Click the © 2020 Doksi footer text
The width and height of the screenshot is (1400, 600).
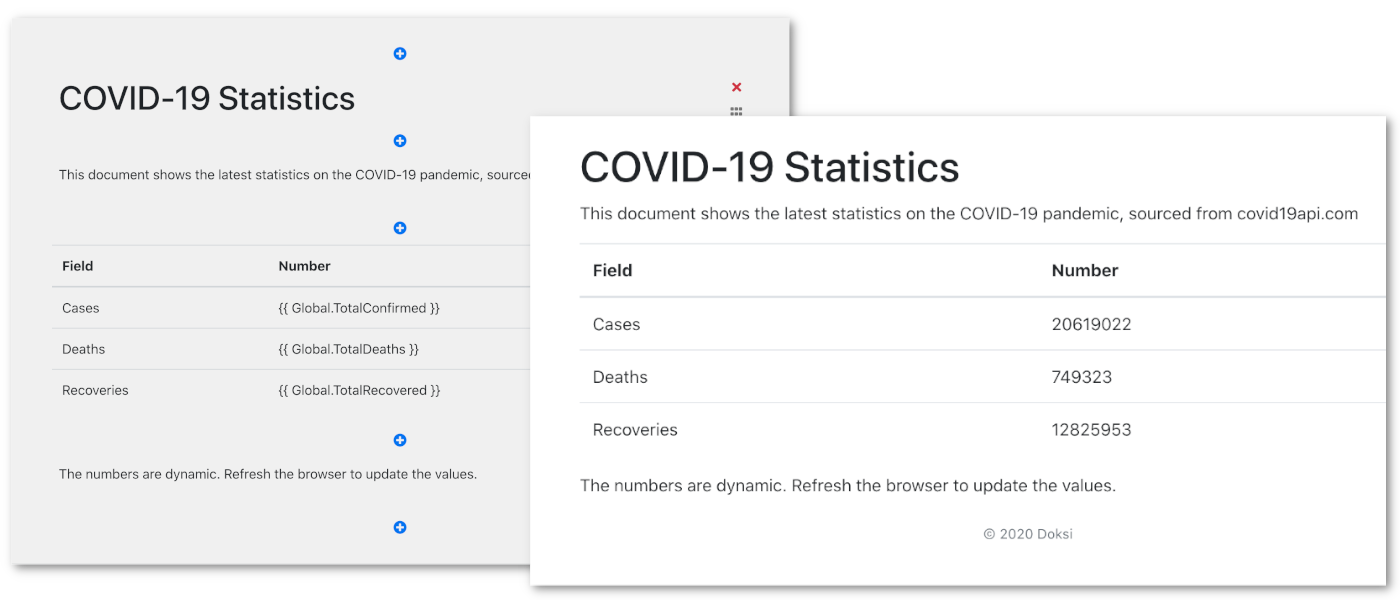click(1028, 534)
